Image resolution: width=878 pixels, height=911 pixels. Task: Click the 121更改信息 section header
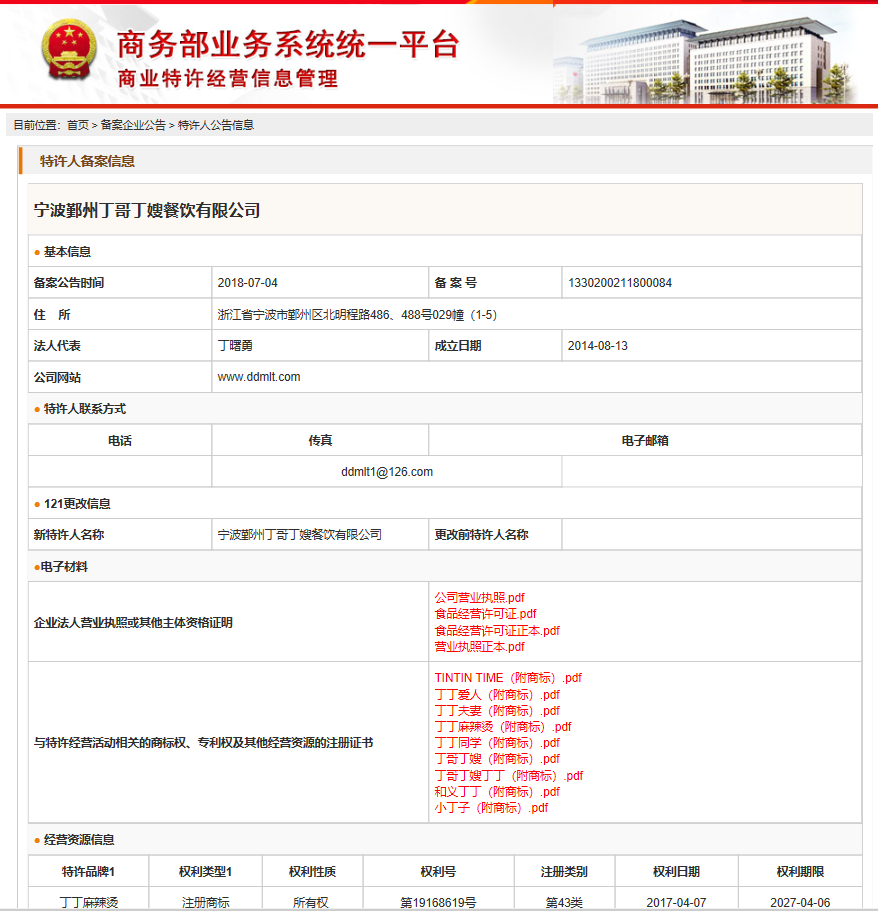tap(77, 504)
